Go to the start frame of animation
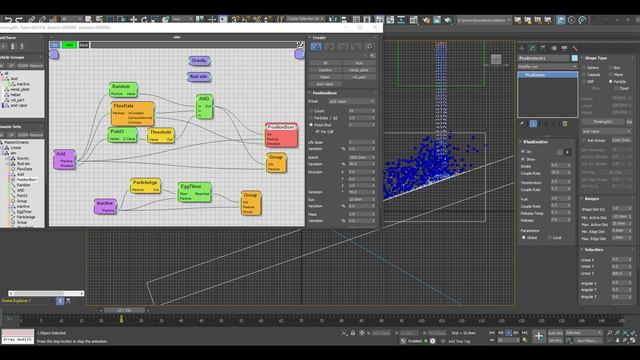This screenshot has width=640, height=360. [492, 333]
